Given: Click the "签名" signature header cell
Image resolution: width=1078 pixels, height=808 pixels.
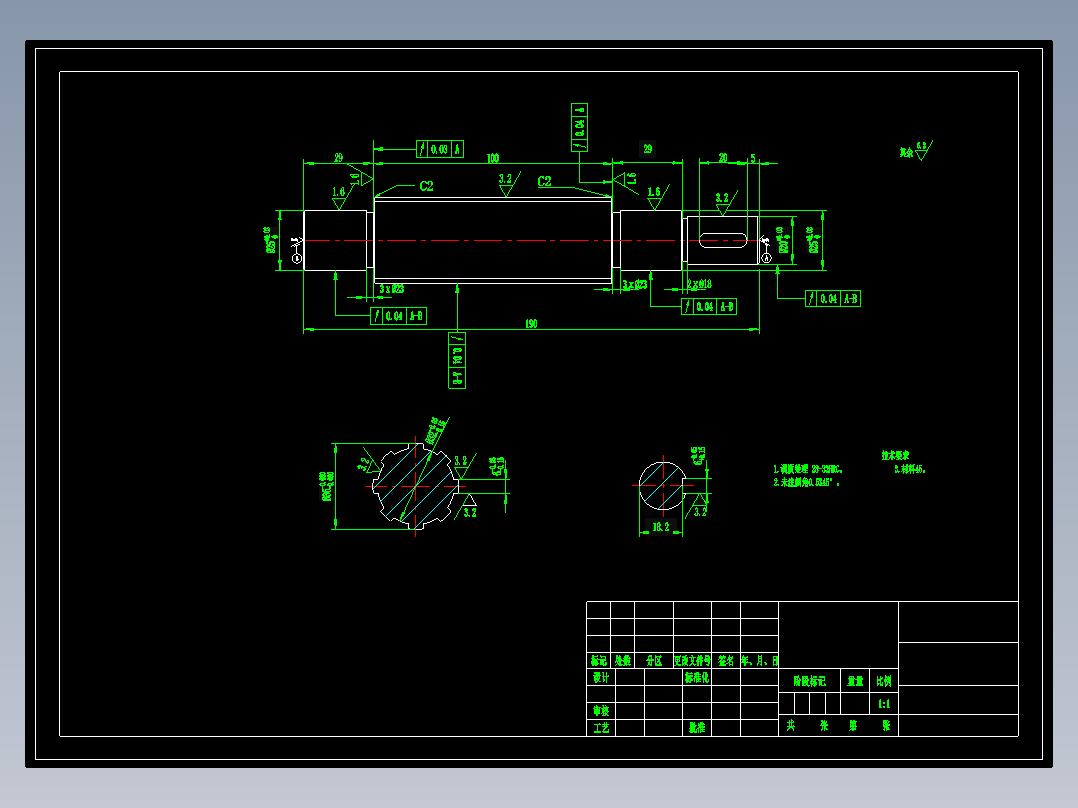Looking at the screenshot, I should 726,660.
